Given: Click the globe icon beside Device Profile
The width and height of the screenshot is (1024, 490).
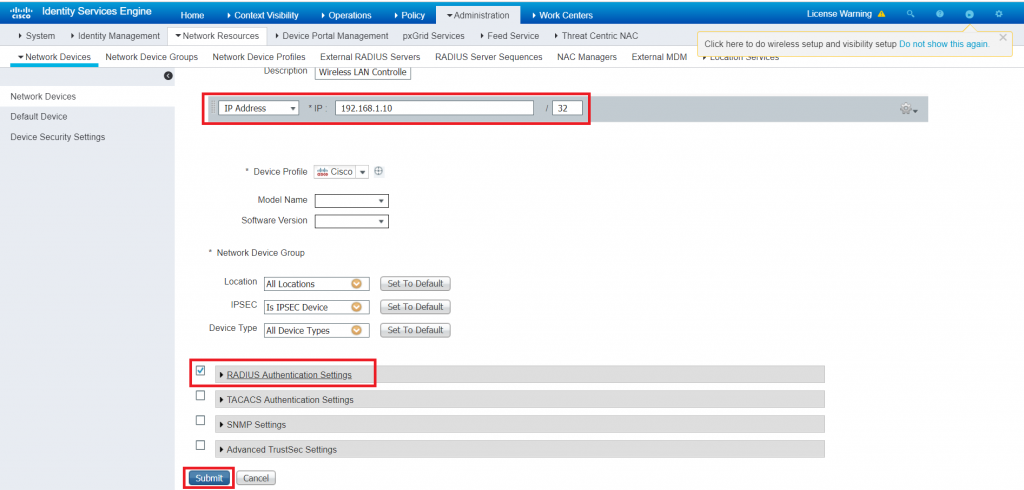Looking at the screenshot, I should coord(379,171).
